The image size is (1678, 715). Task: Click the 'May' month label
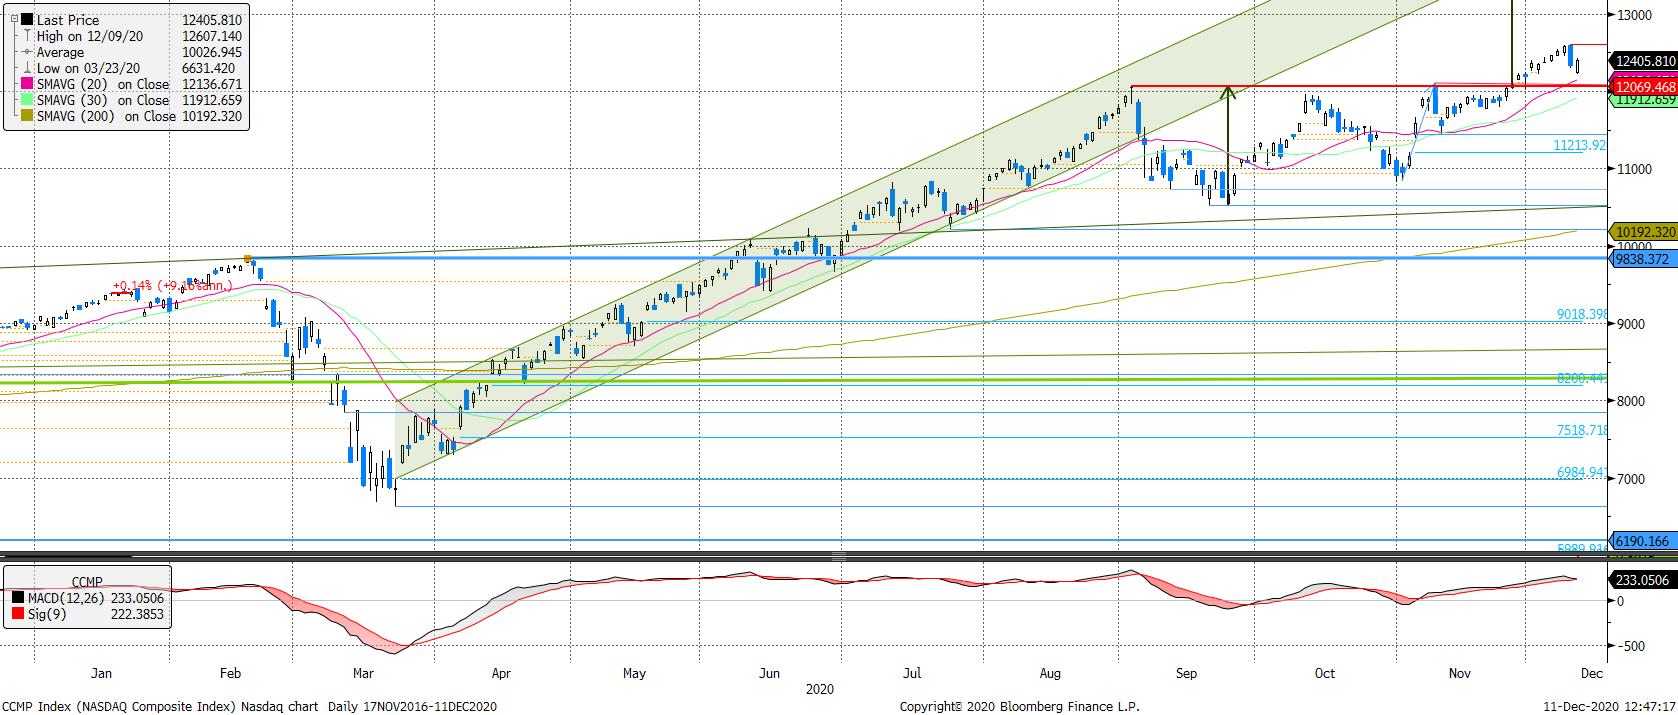pyautogui.click(x=634, y=673)
